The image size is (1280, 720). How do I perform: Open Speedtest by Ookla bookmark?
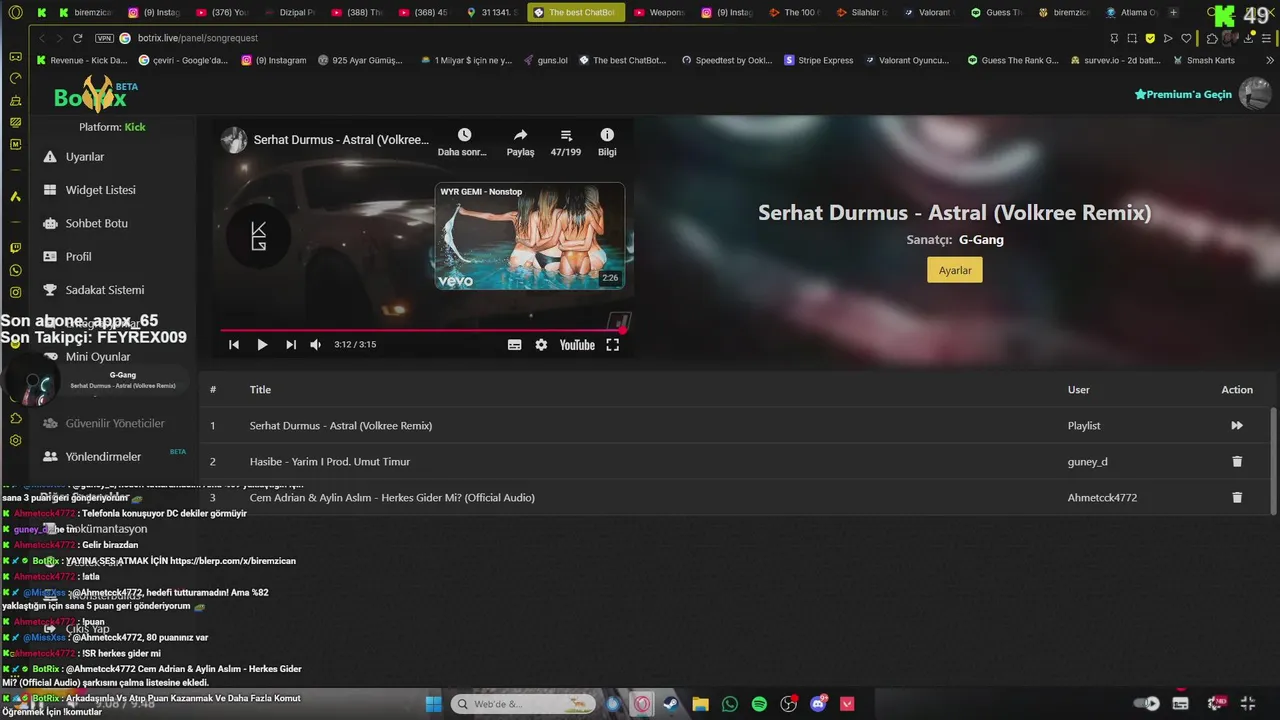727,60
